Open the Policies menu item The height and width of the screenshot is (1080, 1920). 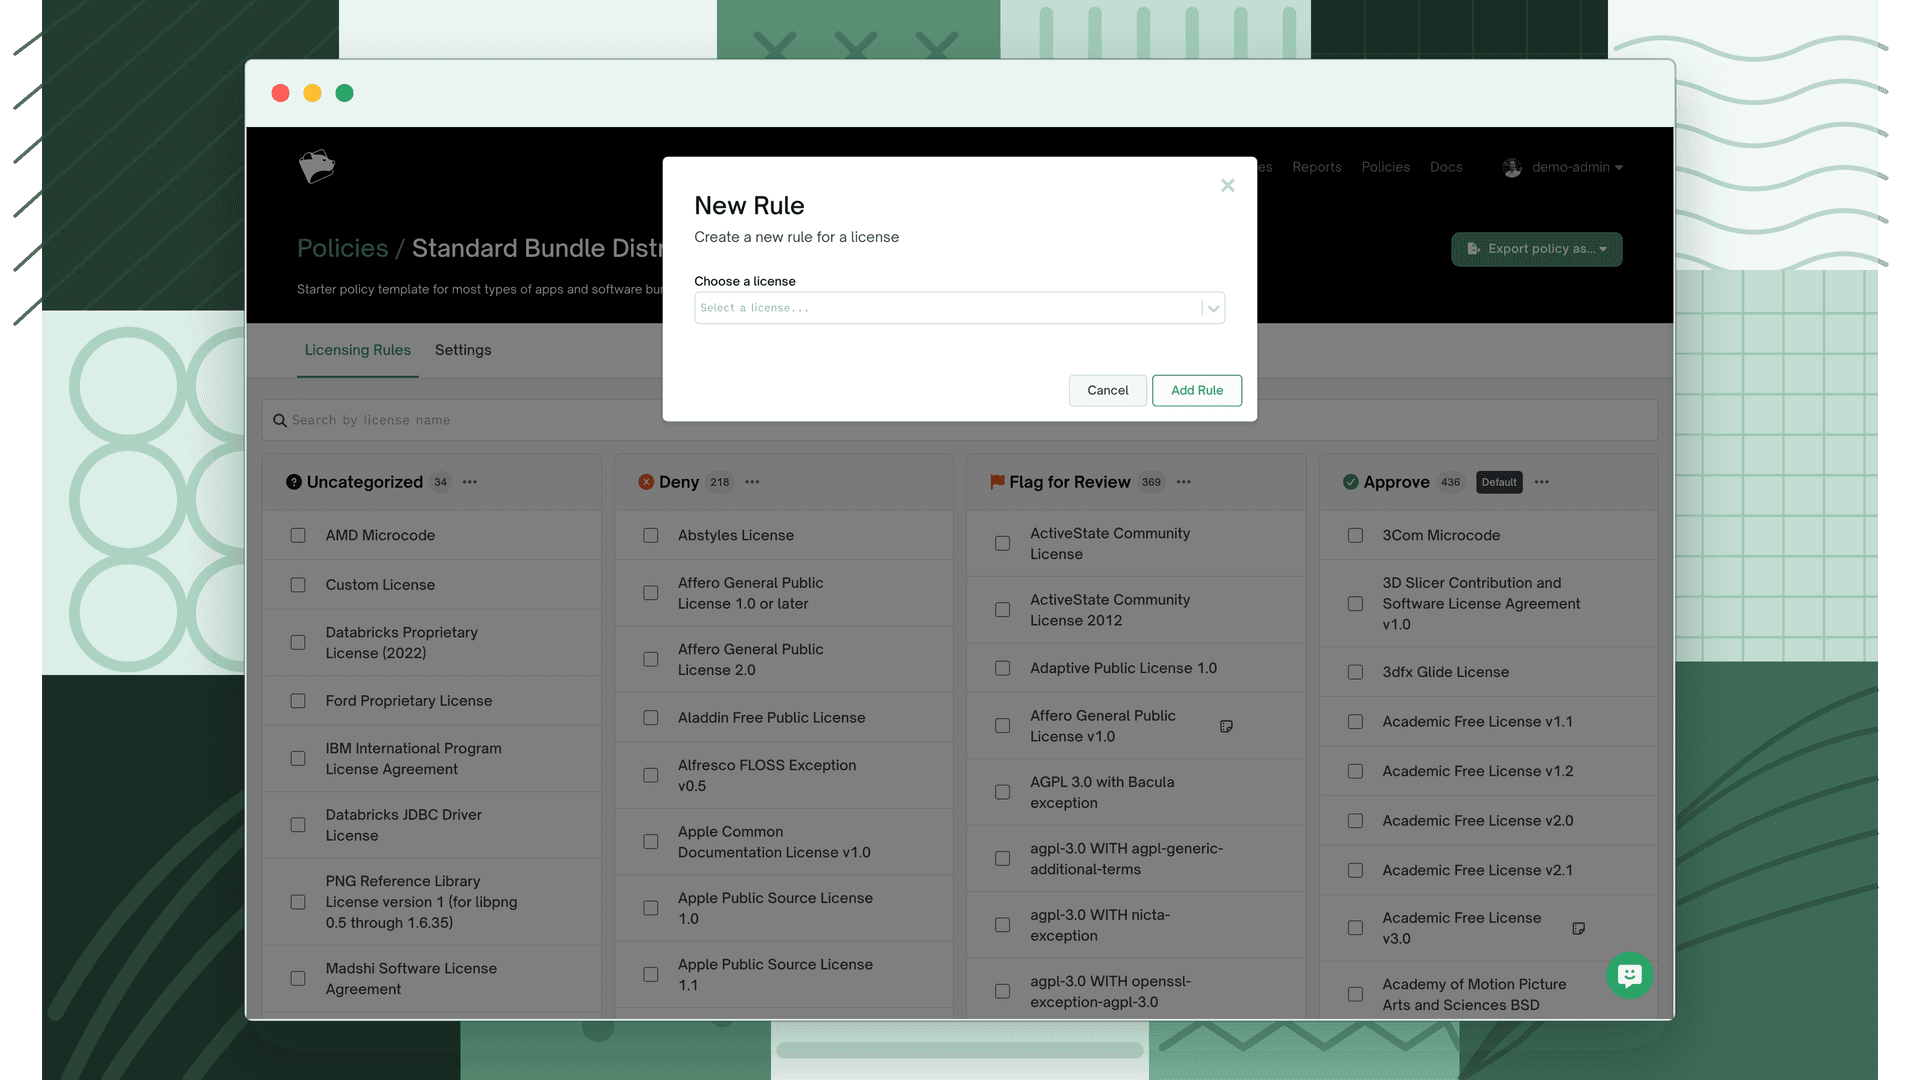coord(1385,167)
